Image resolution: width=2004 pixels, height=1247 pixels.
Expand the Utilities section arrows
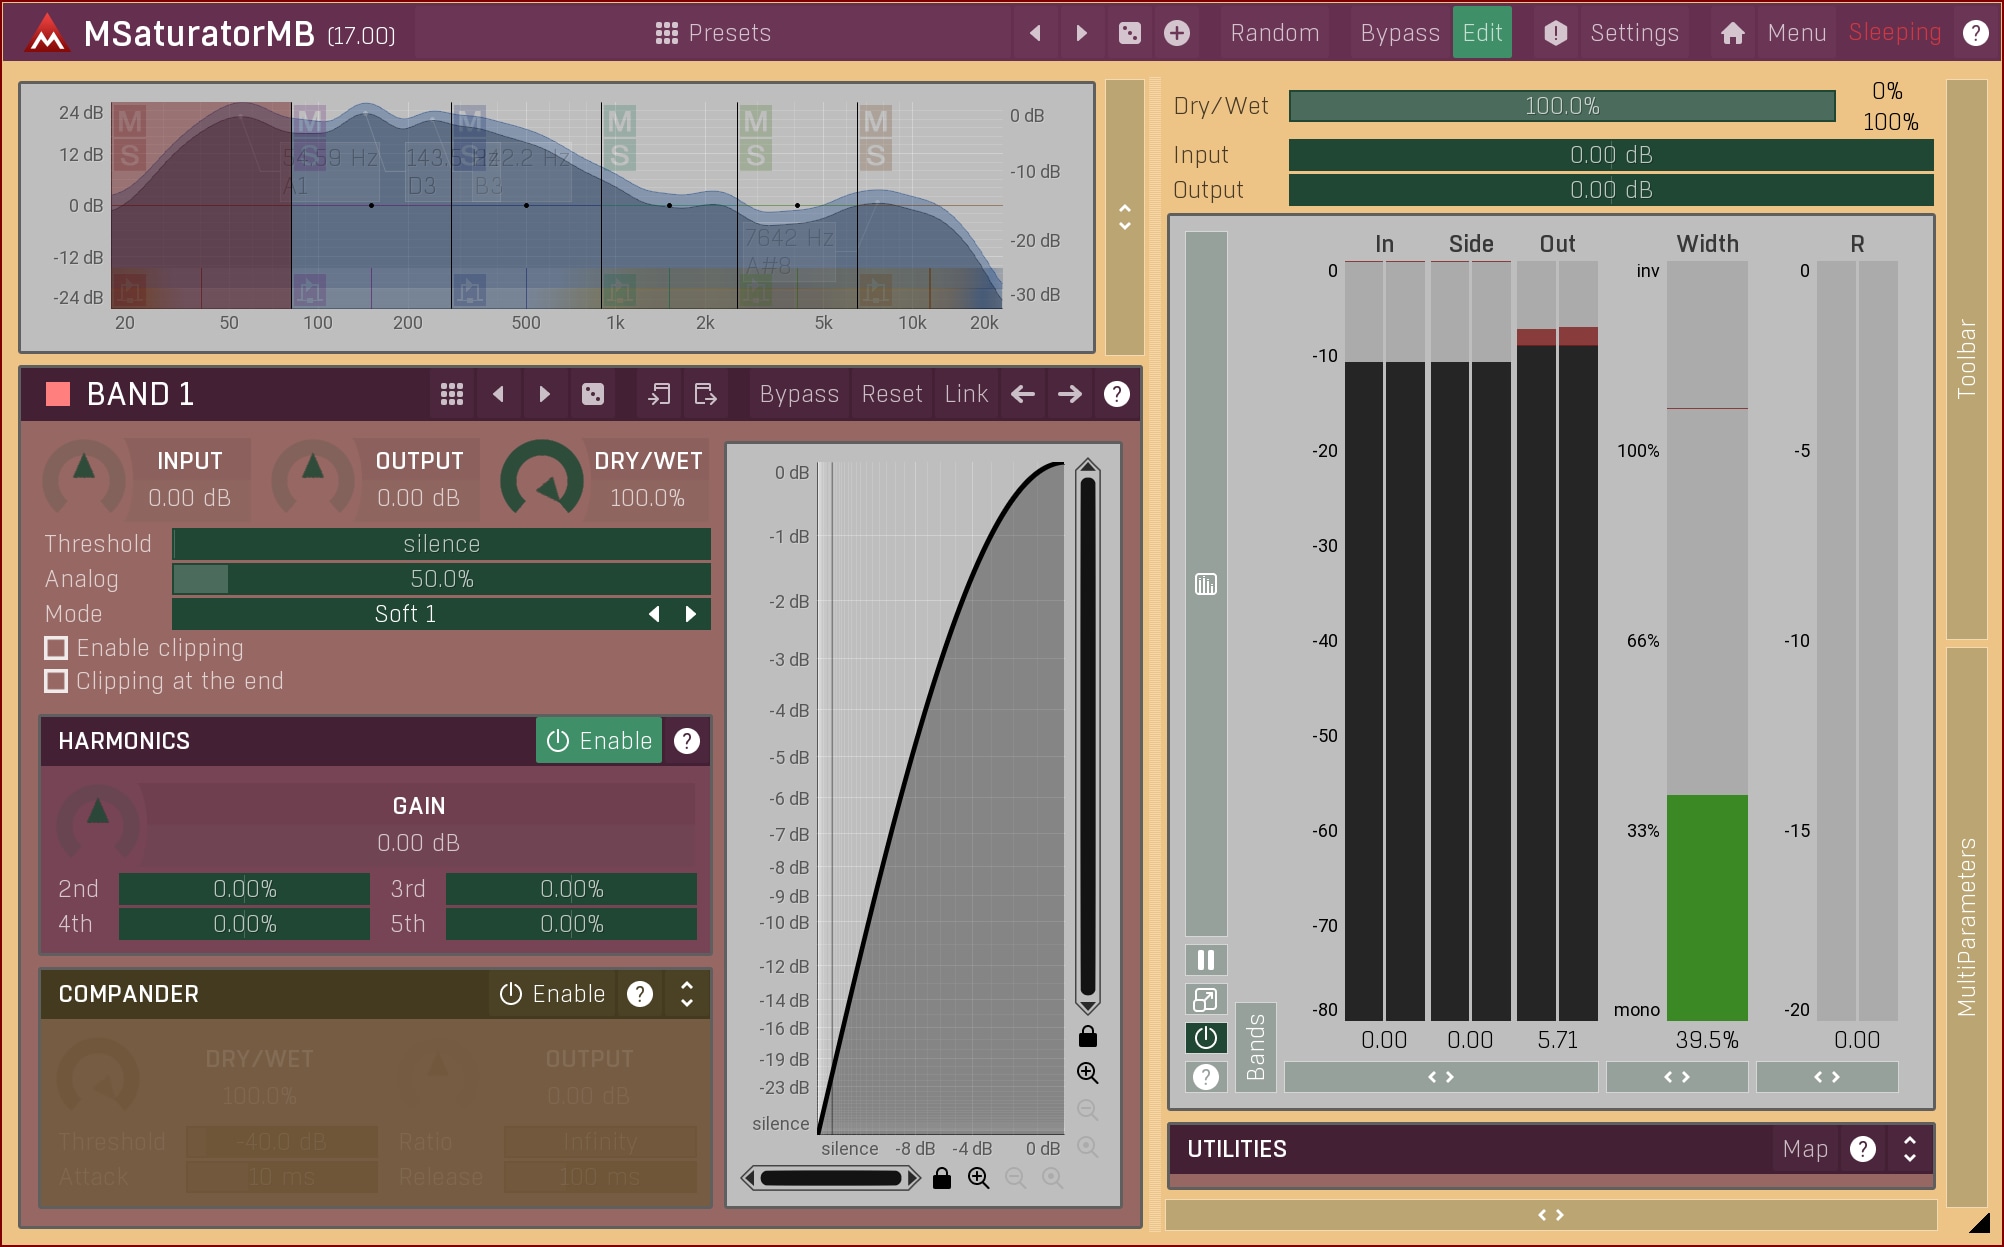[x=1910, y=1149]
